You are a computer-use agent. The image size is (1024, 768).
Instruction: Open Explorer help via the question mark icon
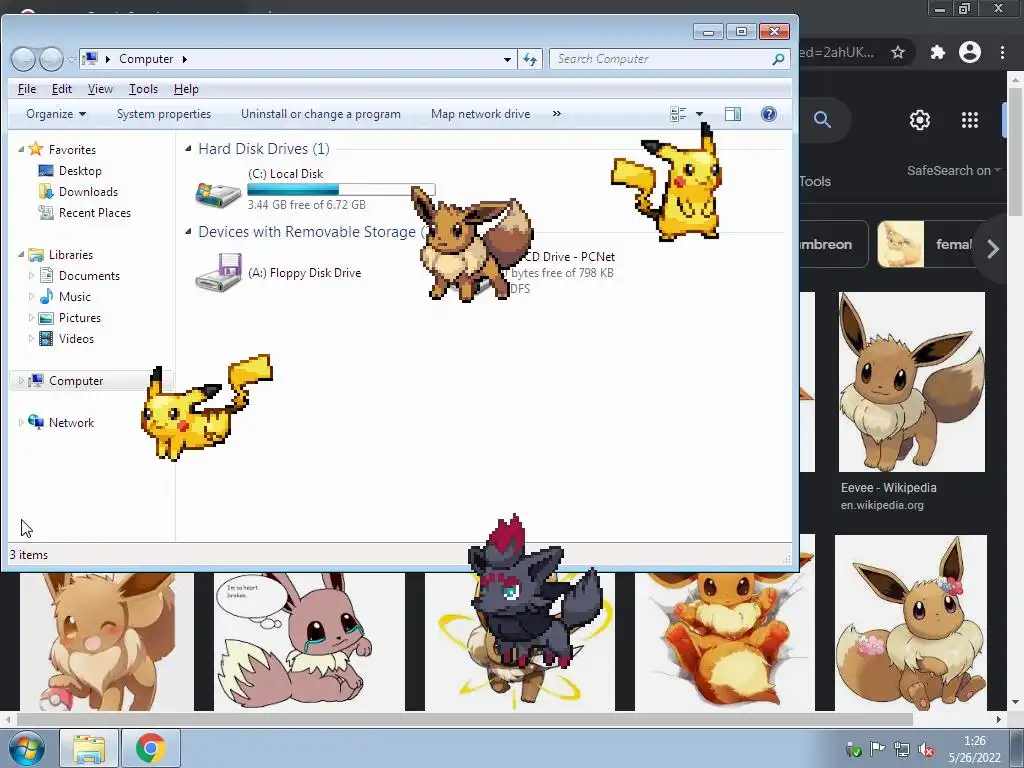point(769,114)
